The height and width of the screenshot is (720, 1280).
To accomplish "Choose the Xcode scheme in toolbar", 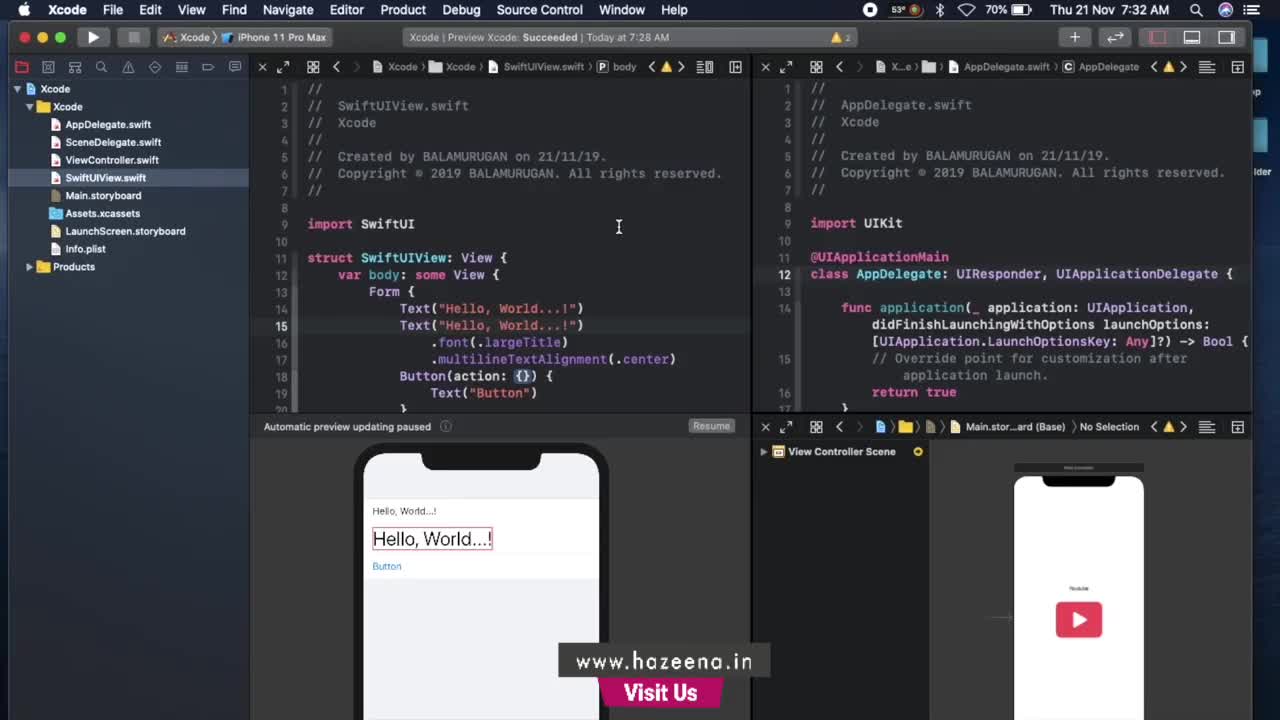I will 186,37.
